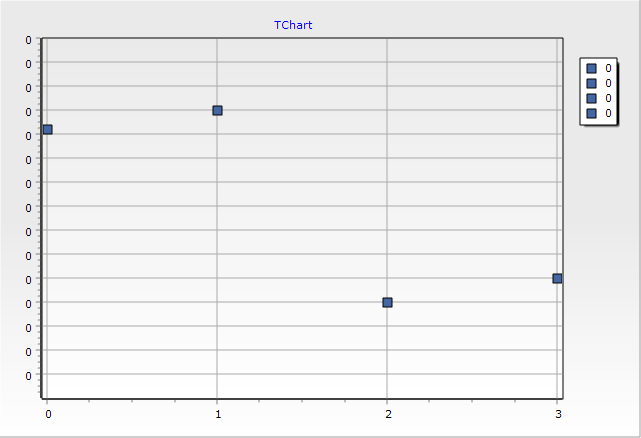Click the first legend item's text label
This screenshot has height=438, width=641.
(608, 68)
